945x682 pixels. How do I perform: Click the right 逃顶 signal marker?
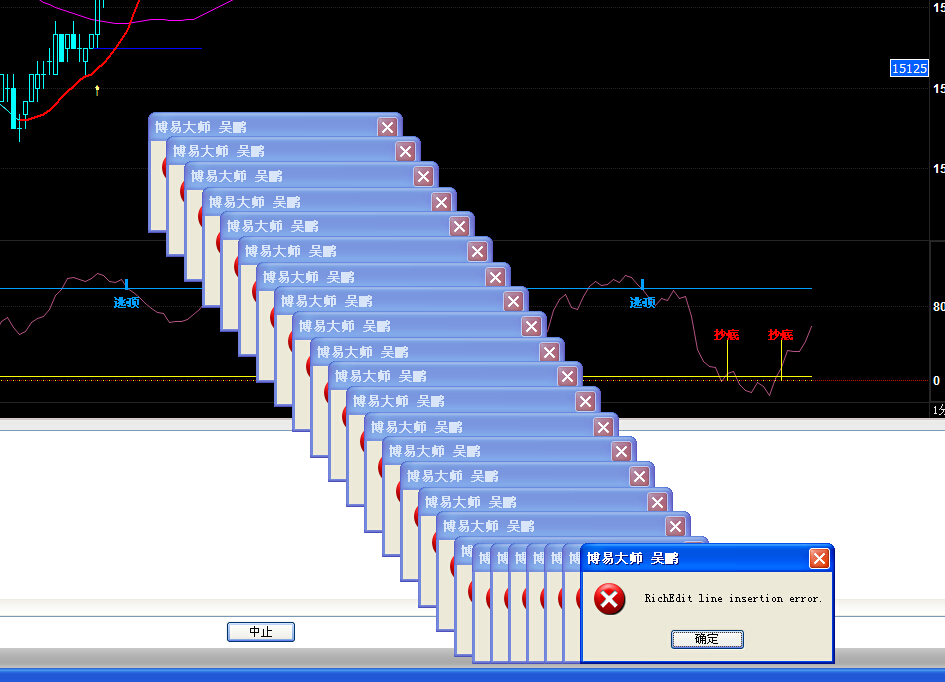point(642,301)
